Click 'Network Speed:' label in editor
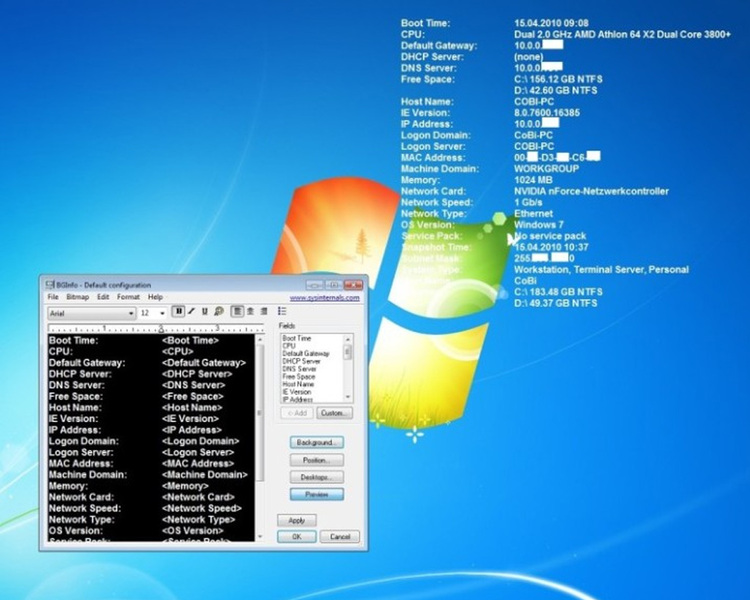Viewport: 750px width, 600px height. pyautogui.click(x=85, y=508)
